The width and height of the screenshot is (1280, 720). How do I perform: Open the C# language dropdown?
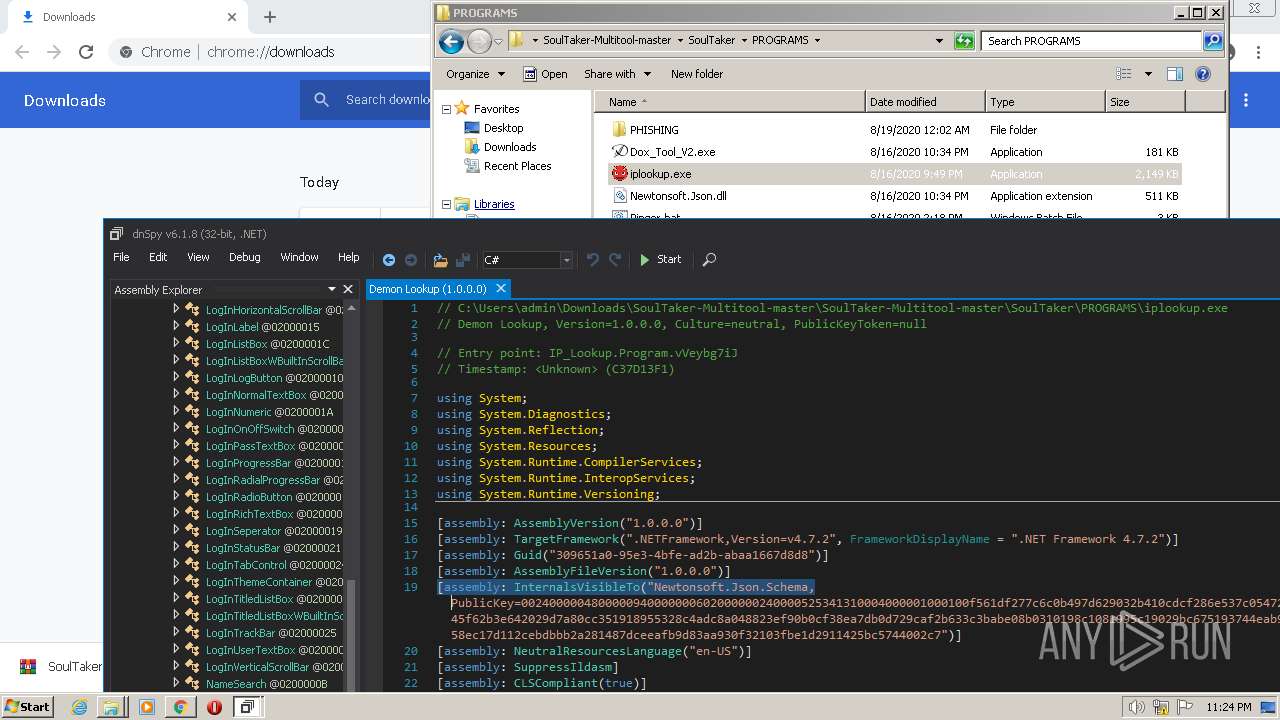tap(527, 260)
